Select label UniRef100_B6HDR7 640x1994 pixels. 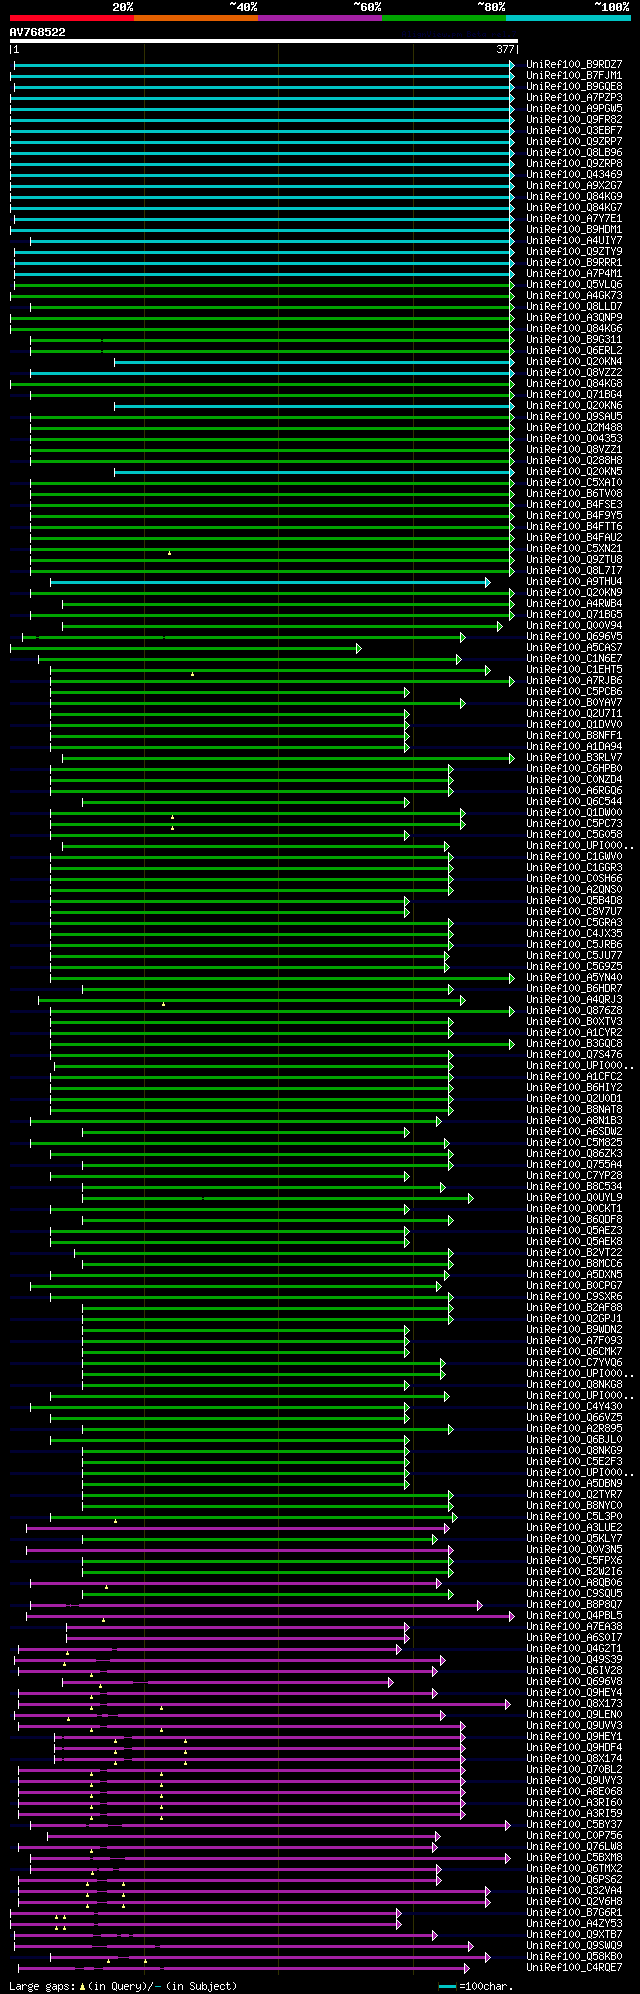pyautogui.click(x=574, y=989)
